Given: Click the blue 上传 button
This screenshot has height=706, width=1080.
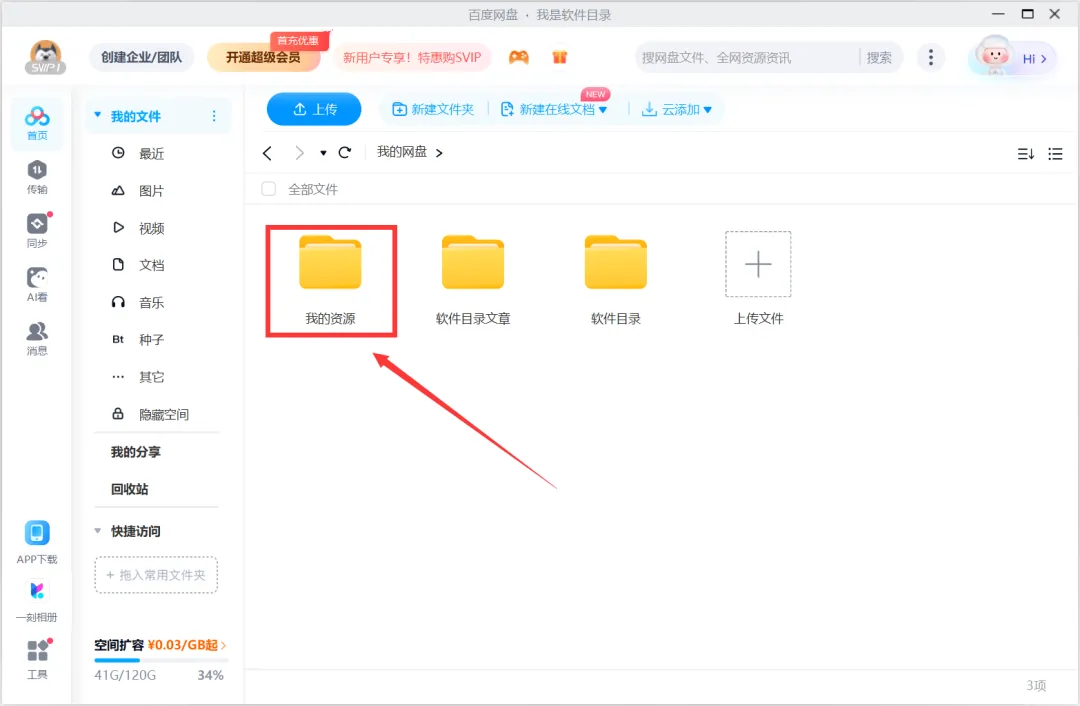Looking at the screenshot, I should point(314,109).
